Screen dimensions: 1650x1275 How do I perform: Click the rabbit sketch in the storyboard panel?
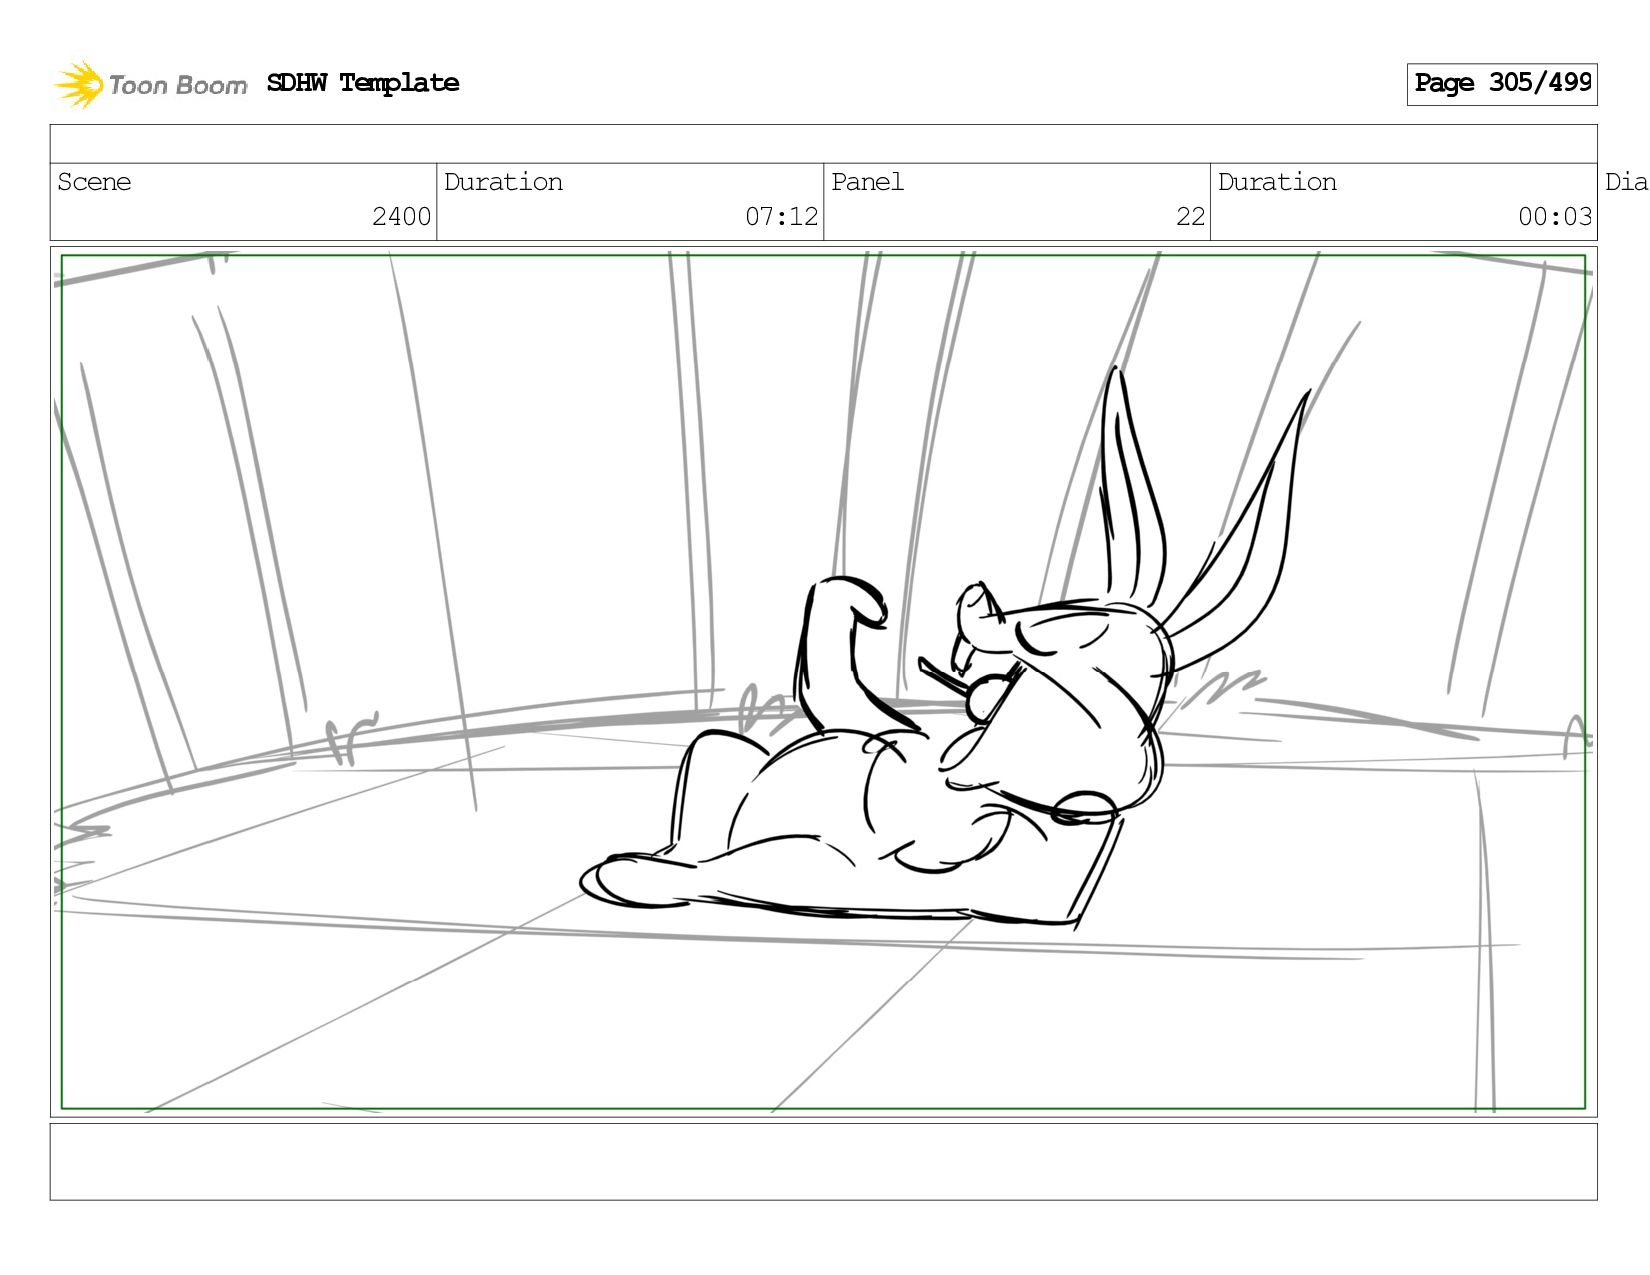pyautogui.click(x=945, y=650)
